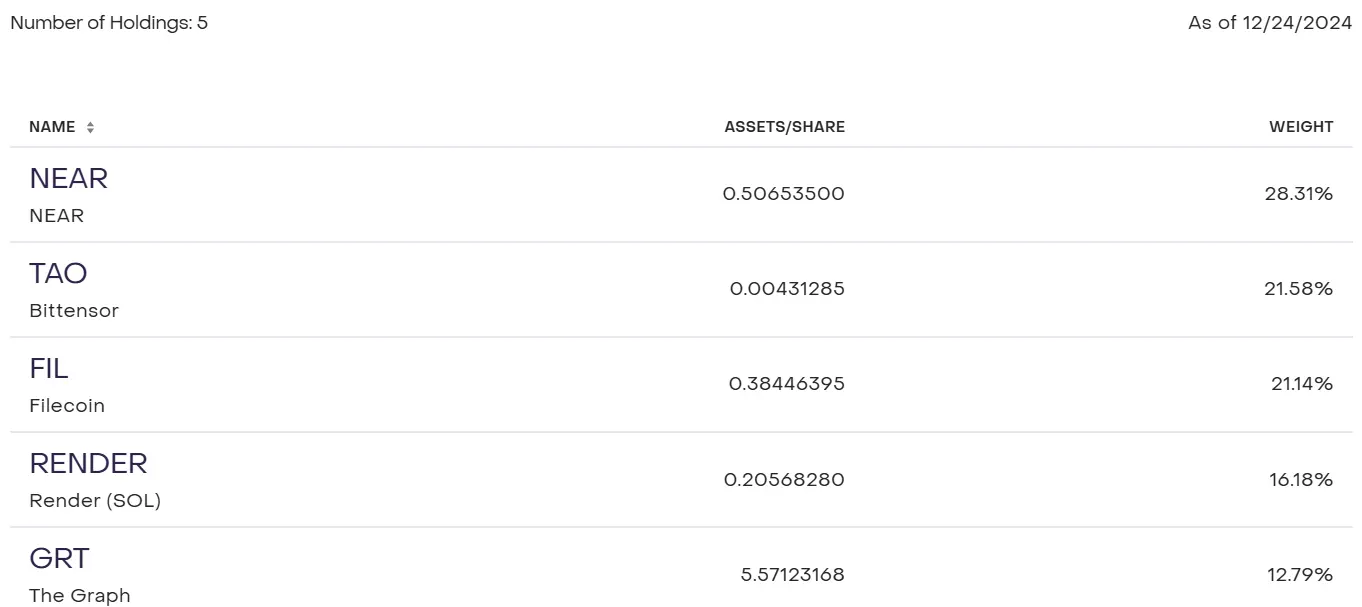Viewport: 1362px width, 607px height.
Task: Click the 0.50653500 assets/share value
Action: click(783, 194)
